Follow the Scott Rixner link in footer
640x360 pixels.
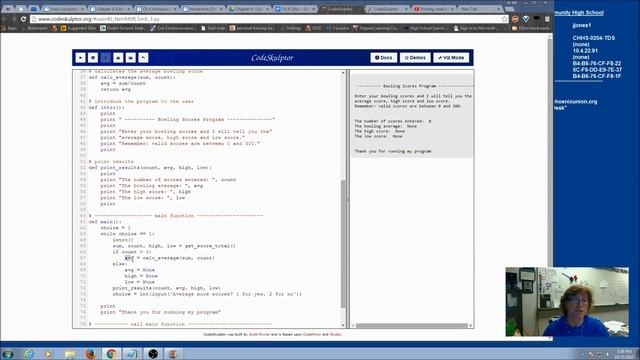point(259,334)
